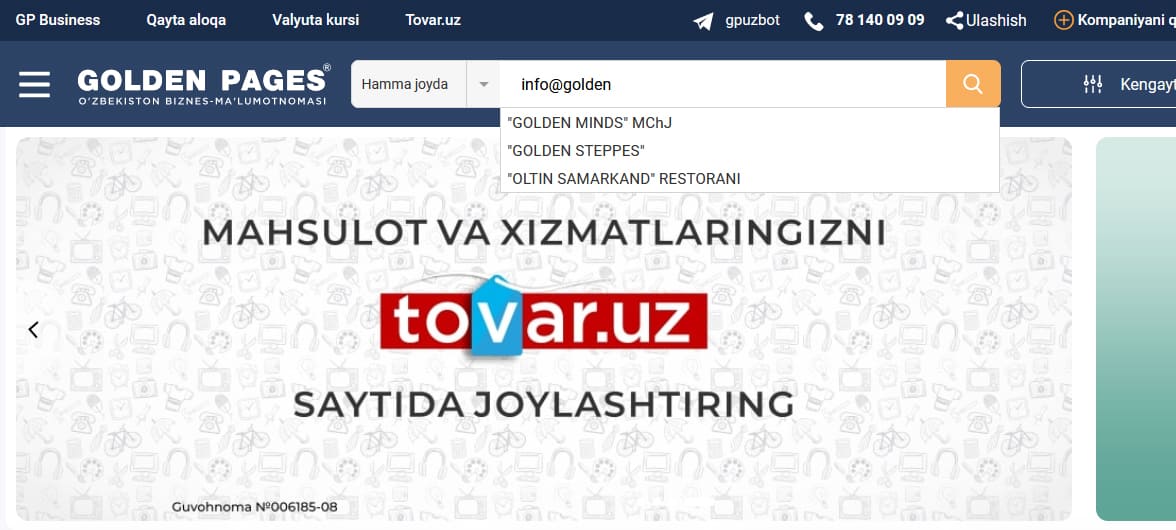Click the tovar.uz banner image
The width and height of the screenshot is (1176, 530).
[x=544, y=329]
